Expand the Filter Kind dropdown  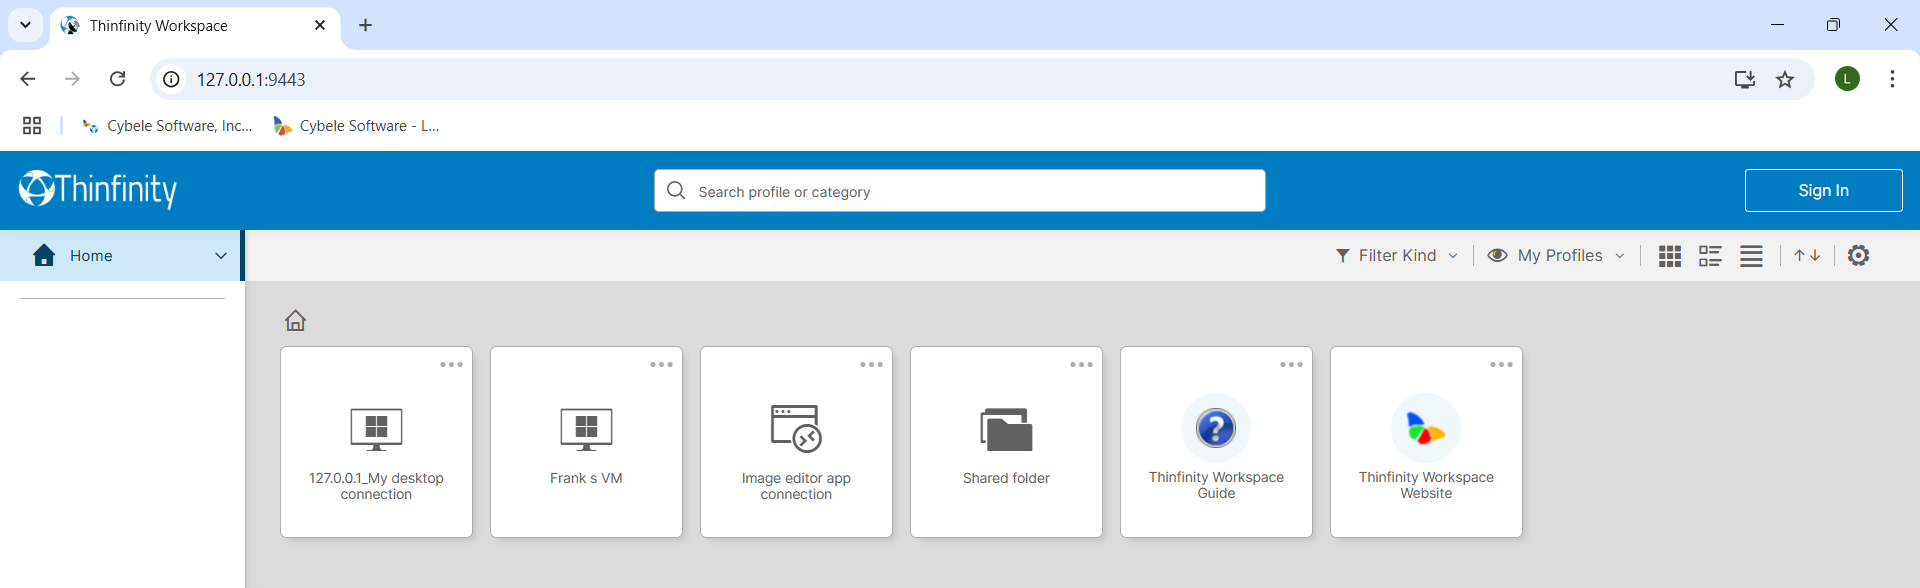click(x=1397, y=256)
